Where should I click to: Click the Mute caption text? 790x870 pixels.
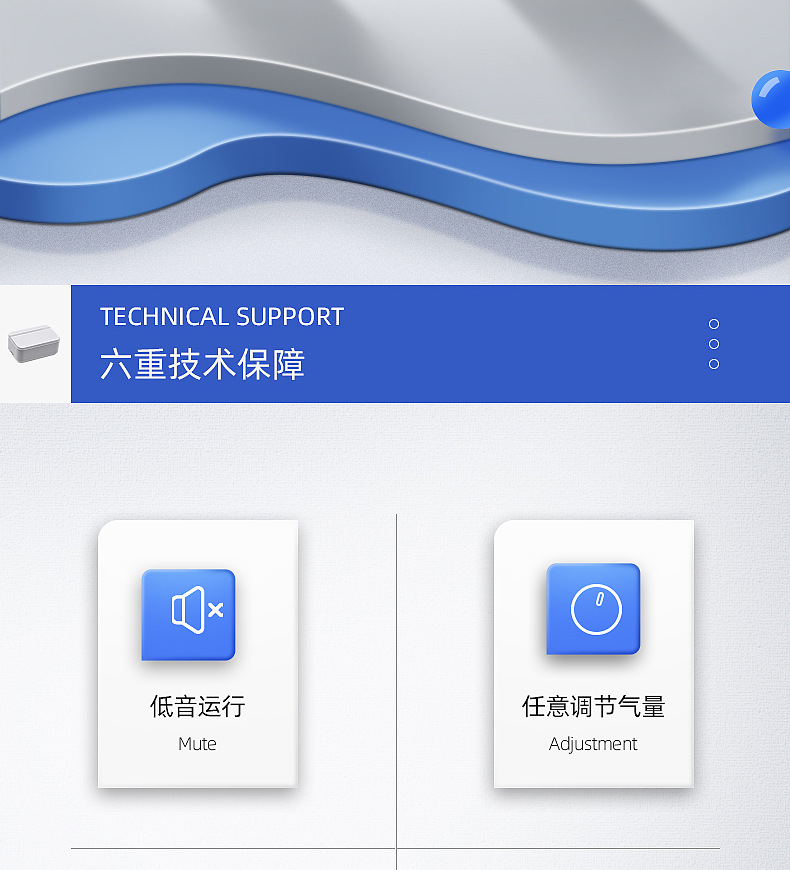coord(198,743)
